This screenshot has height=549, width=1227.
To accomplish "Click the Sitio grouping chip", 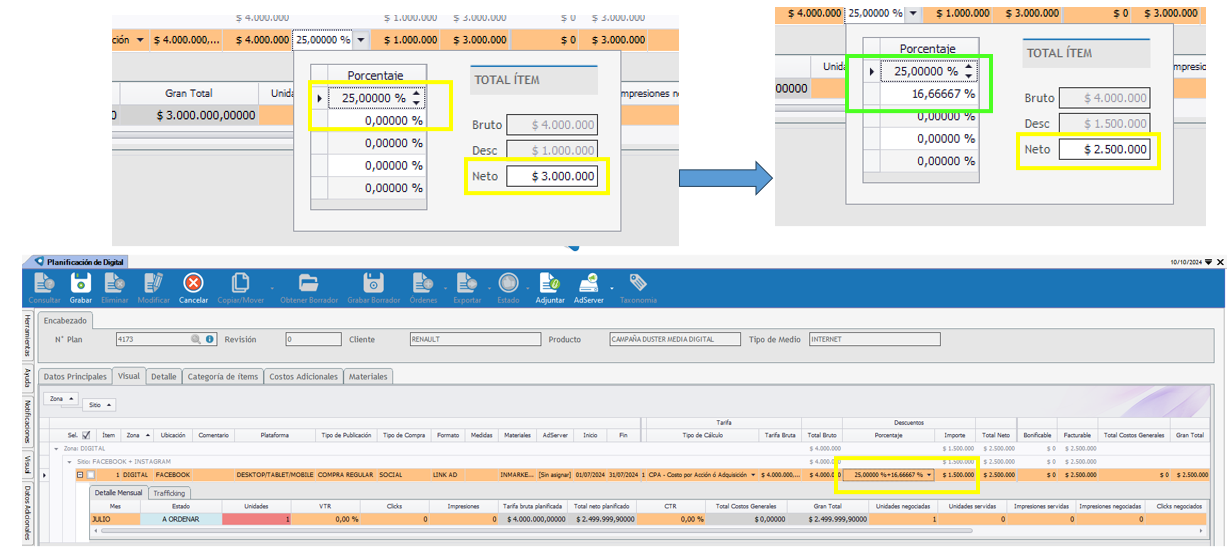I will [99, 405].
